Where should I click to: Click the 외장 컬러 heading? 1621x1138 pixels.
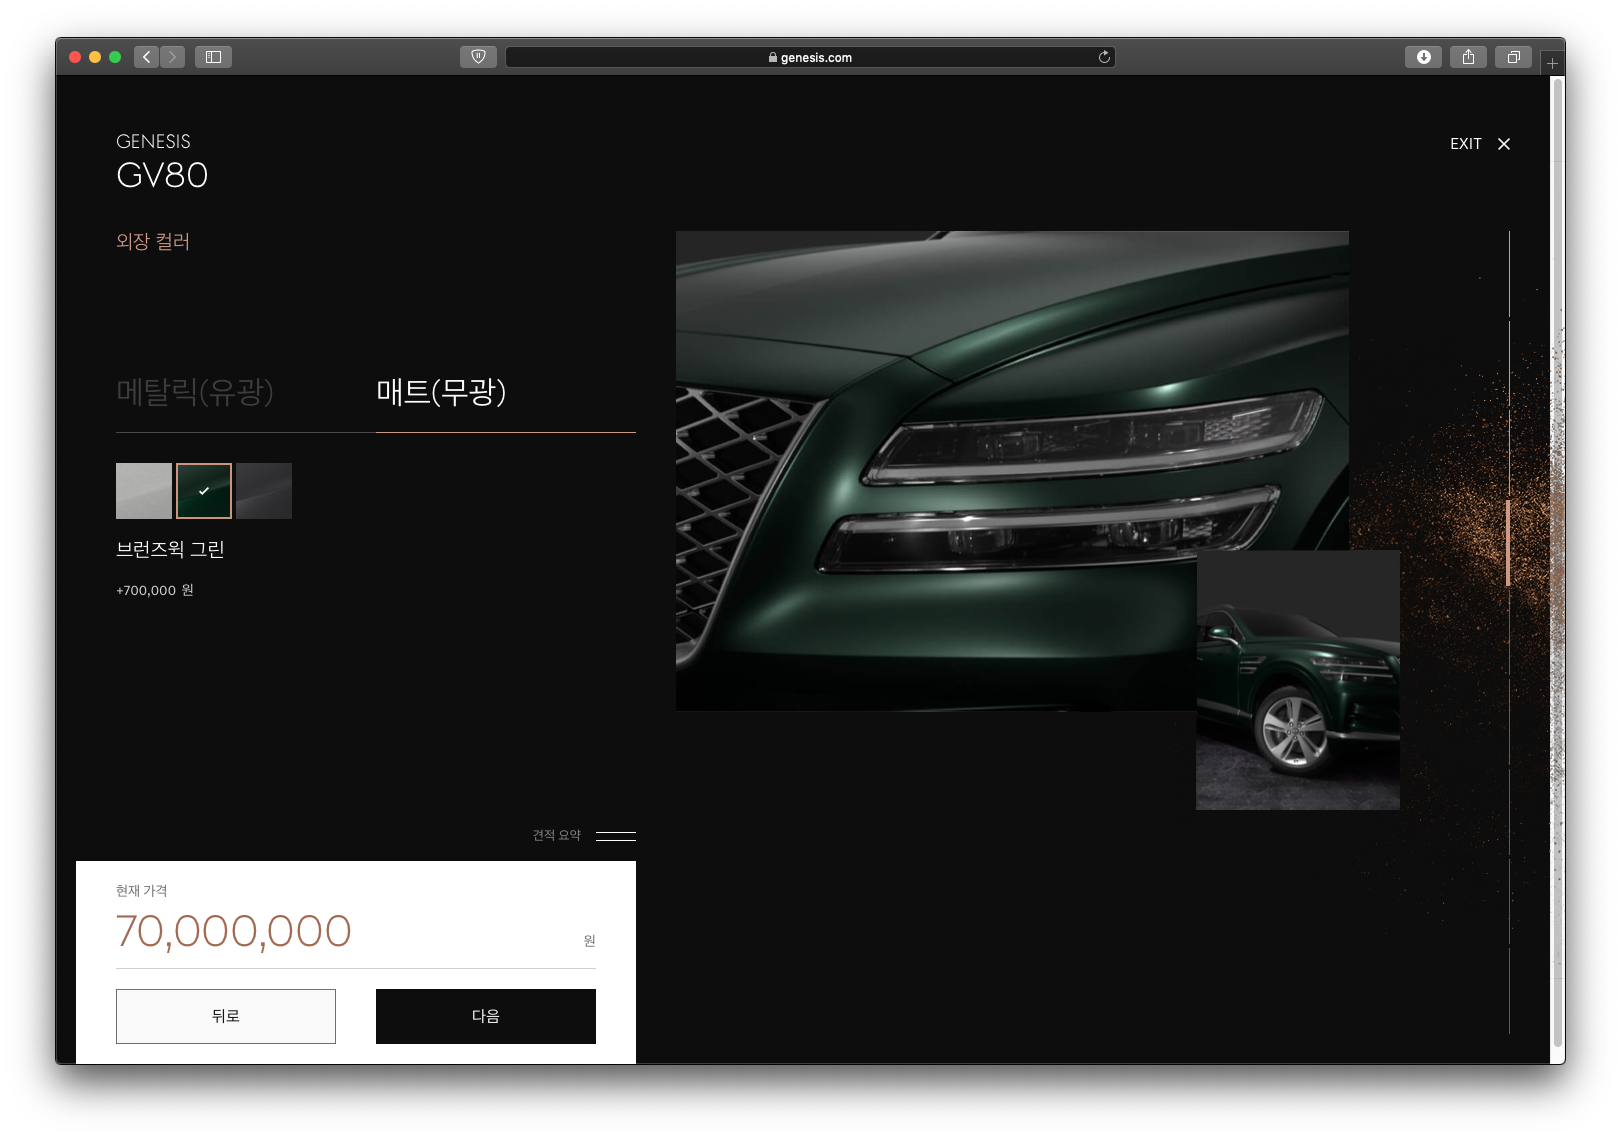coord(153,242)
